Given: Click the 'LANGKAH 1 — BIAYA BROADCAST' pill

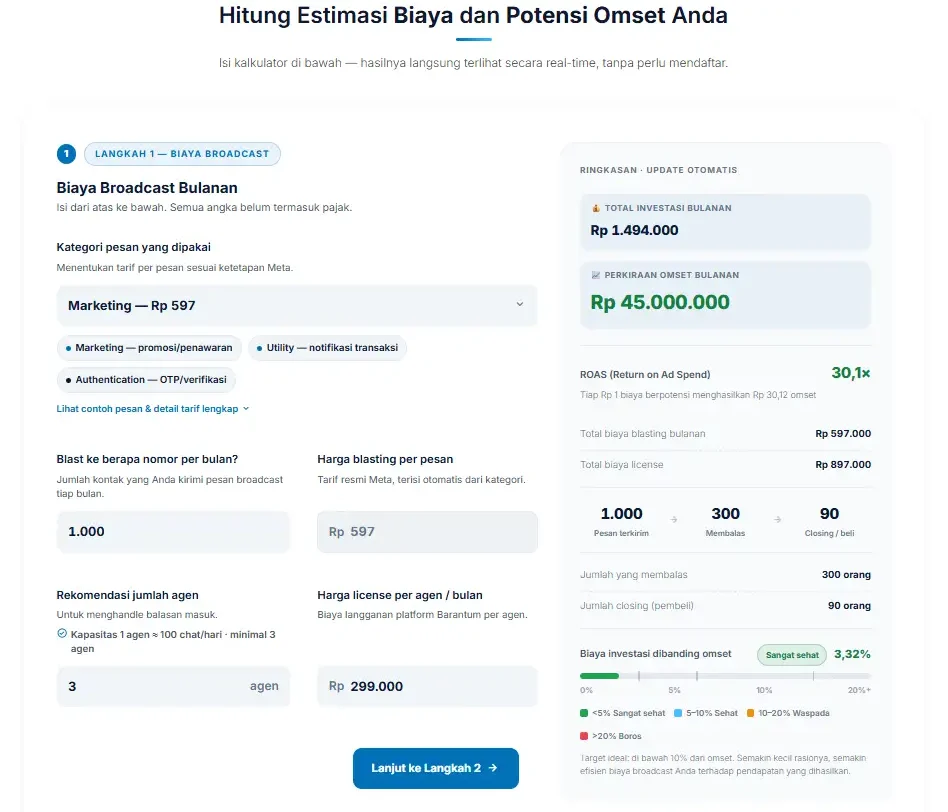Looking at the screenshot, I should coord(182,154).
